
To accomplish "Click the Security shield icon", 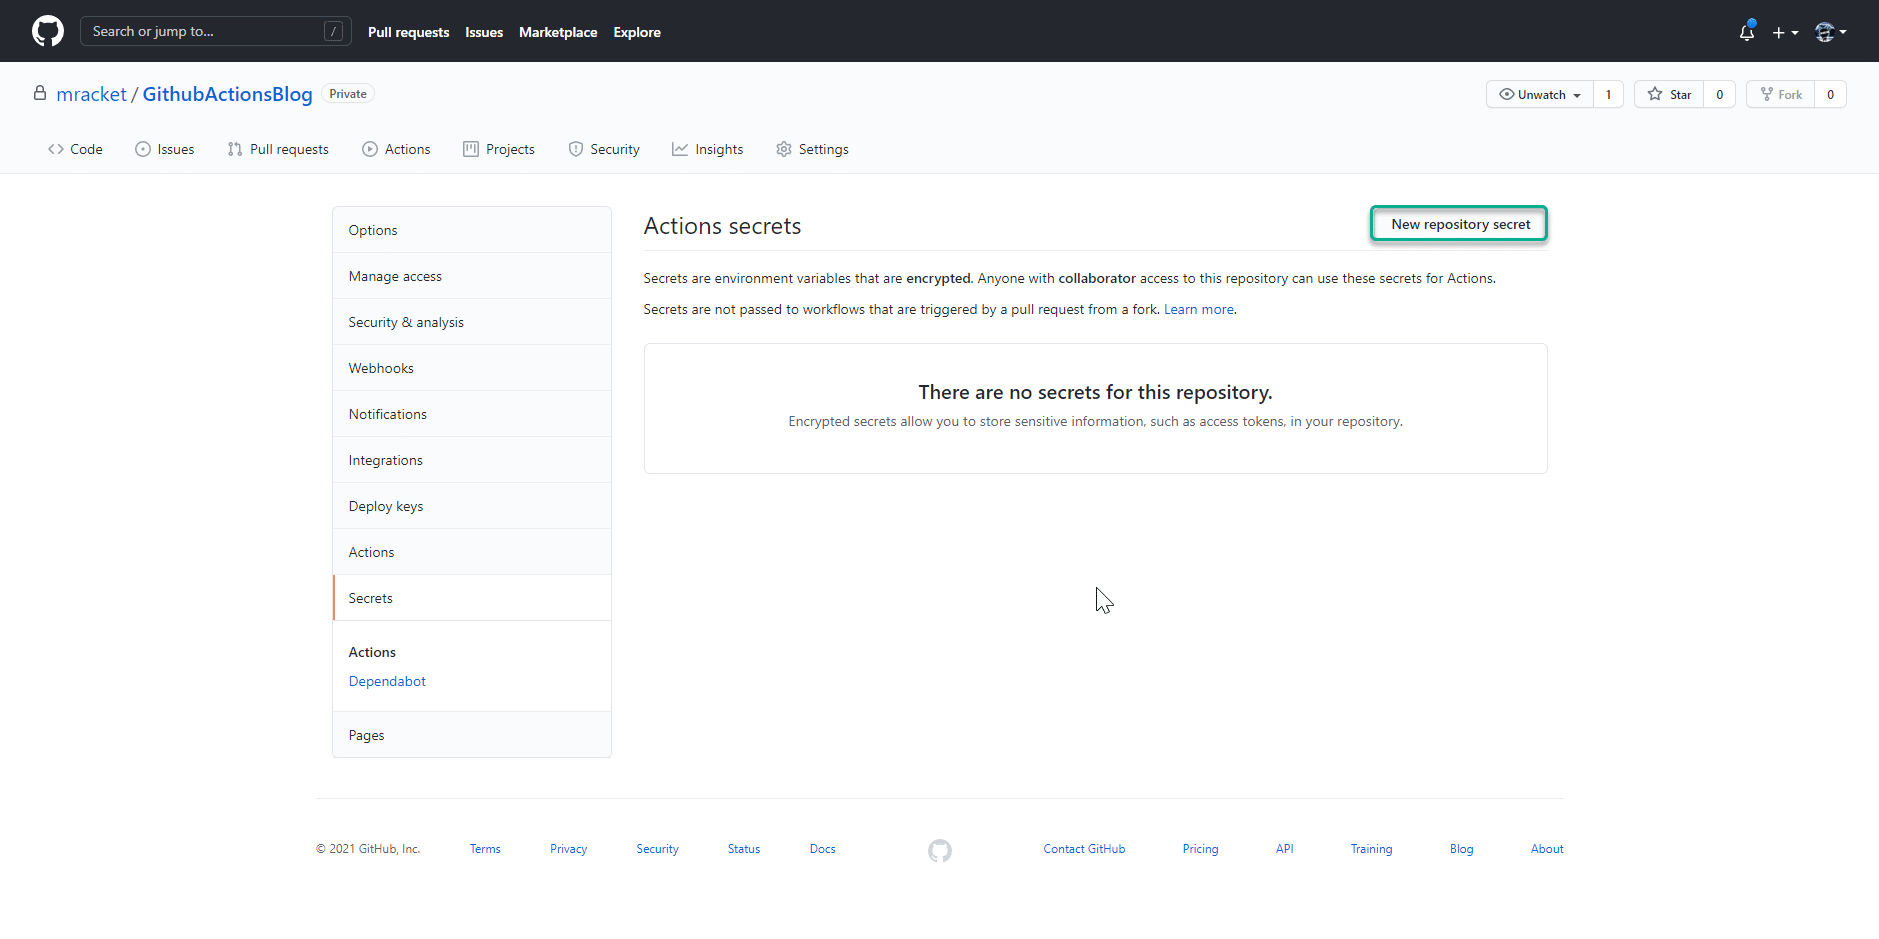I will tap(576, 149).
